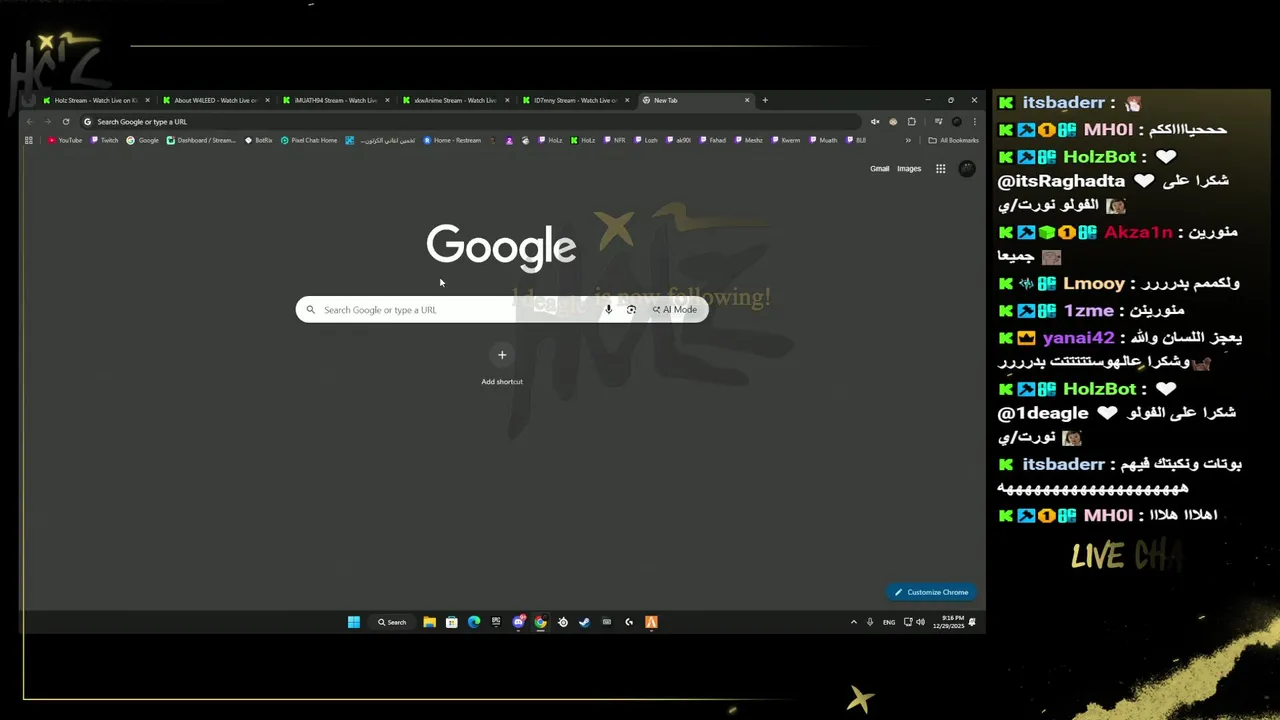
Task: Open the Kwerm bookmark
Action: point(786,140)
